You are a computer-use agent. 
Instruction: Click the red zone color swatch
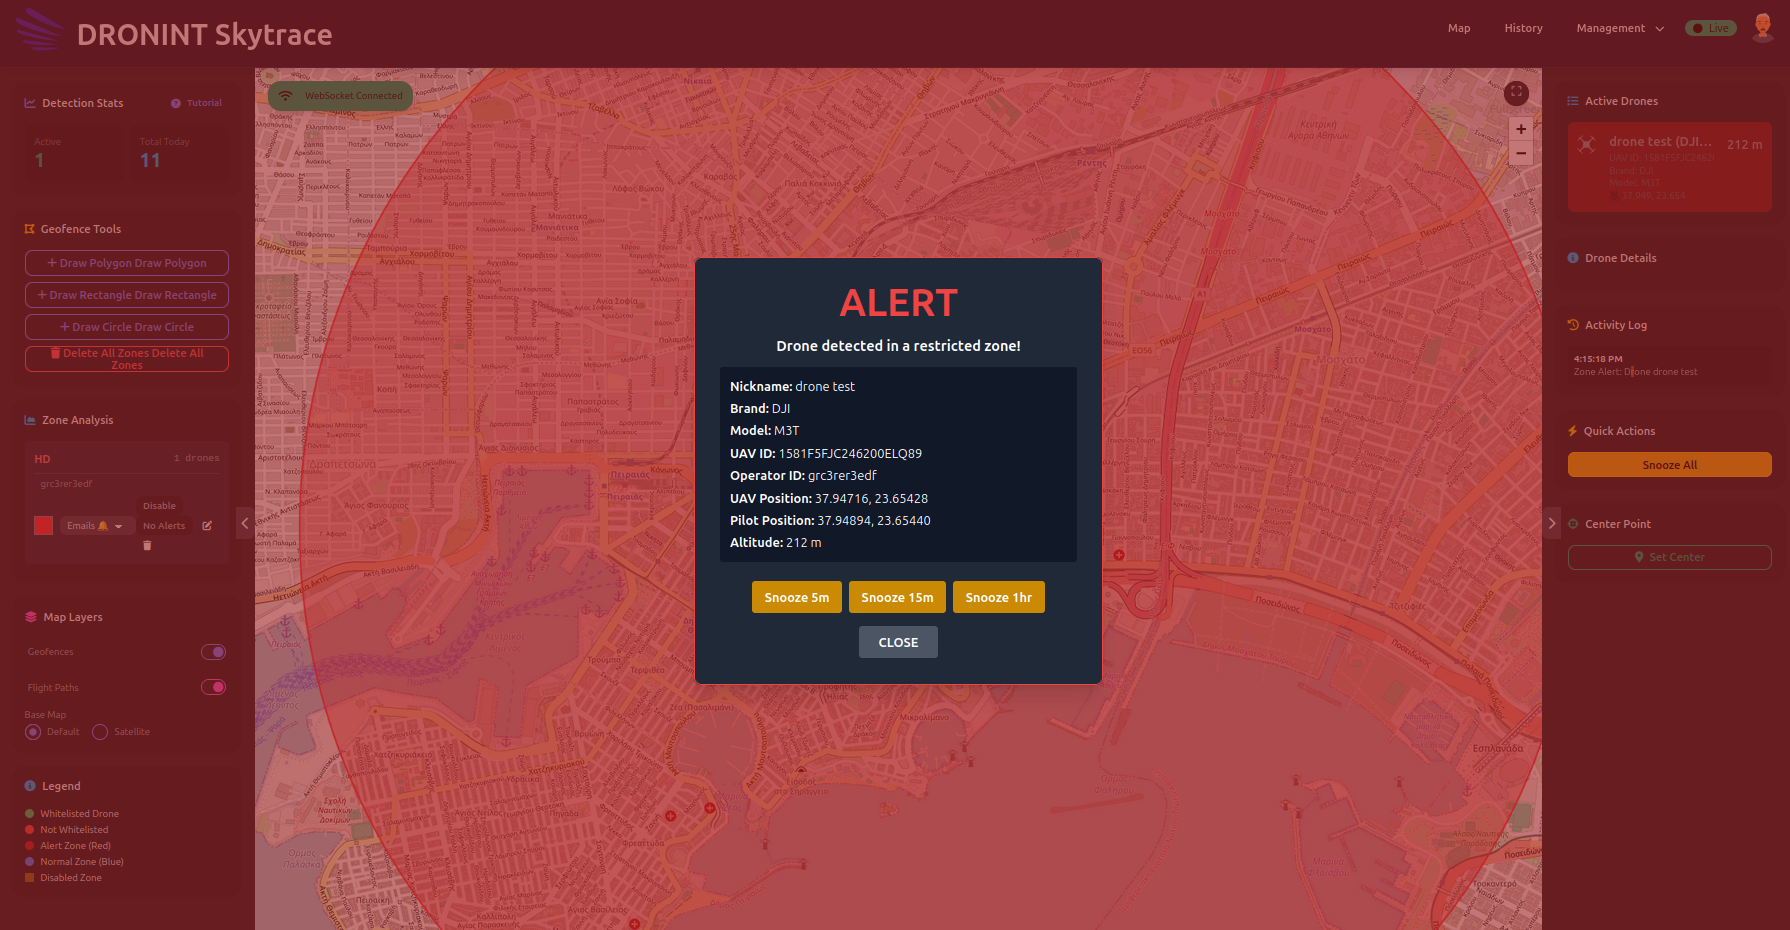(43, 525)
